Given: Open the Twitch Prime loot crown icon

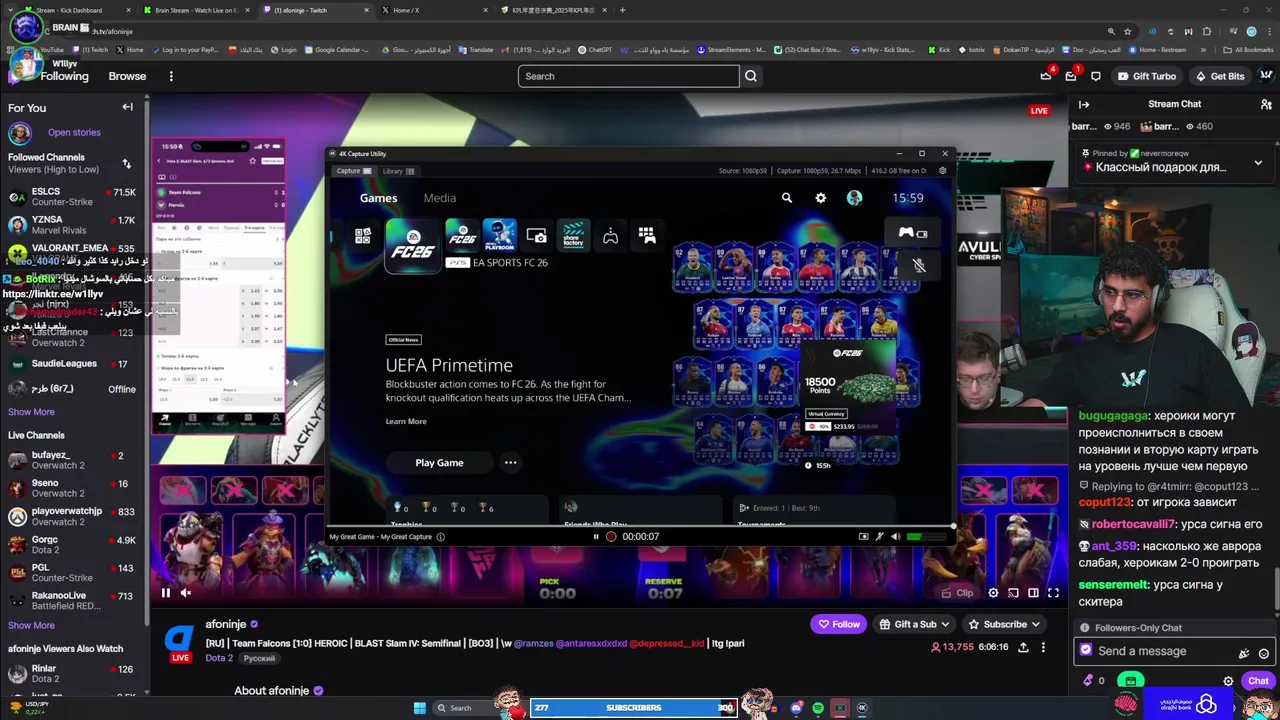Looking at the screenshot, I should pos(1046,76).
